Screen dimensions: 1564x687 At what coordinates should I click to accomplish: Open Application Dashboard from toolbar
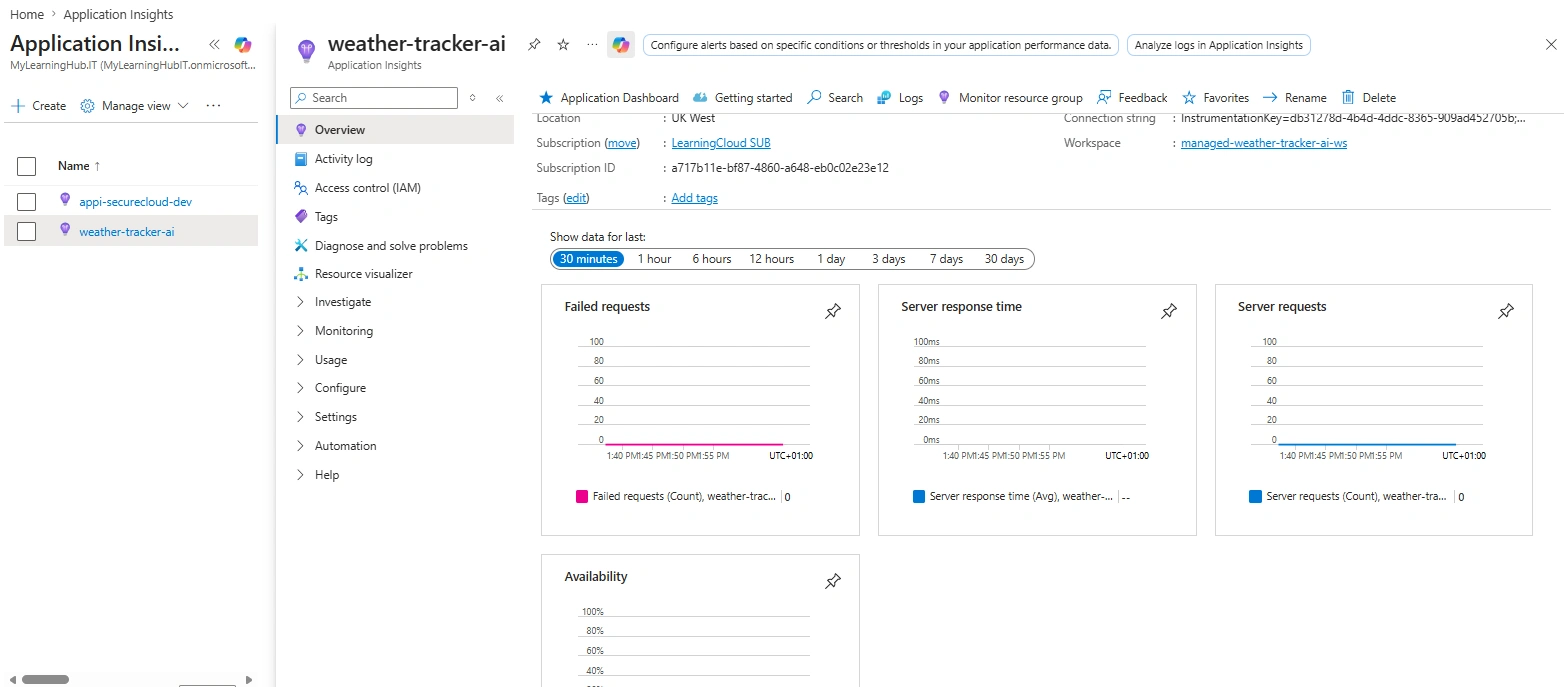(609, 98)
